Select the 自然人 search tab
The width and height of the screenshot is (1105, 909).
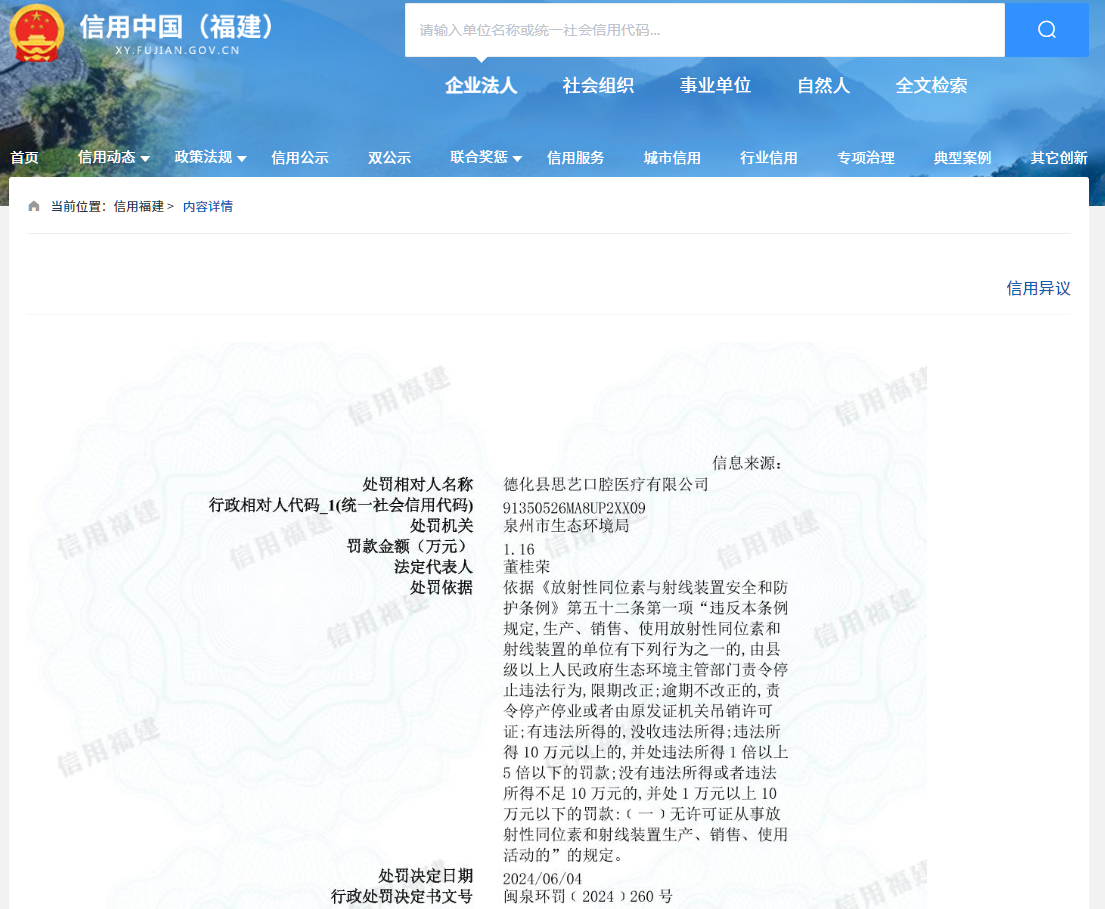[x=823, y=86]
